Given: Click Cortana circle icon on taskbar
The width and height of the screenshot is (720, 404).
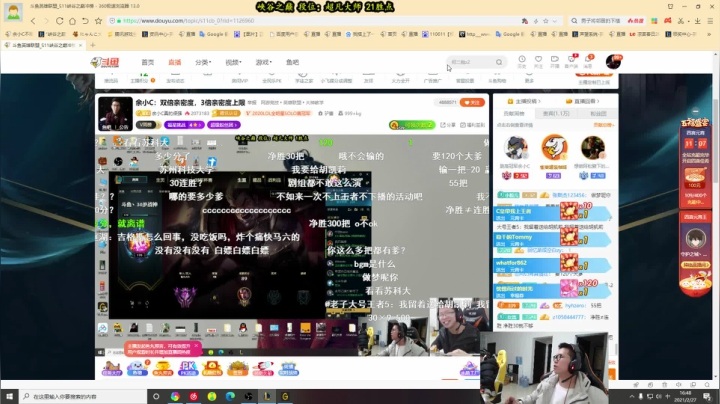Looking at the screenshot, I should tap(156, 396).
